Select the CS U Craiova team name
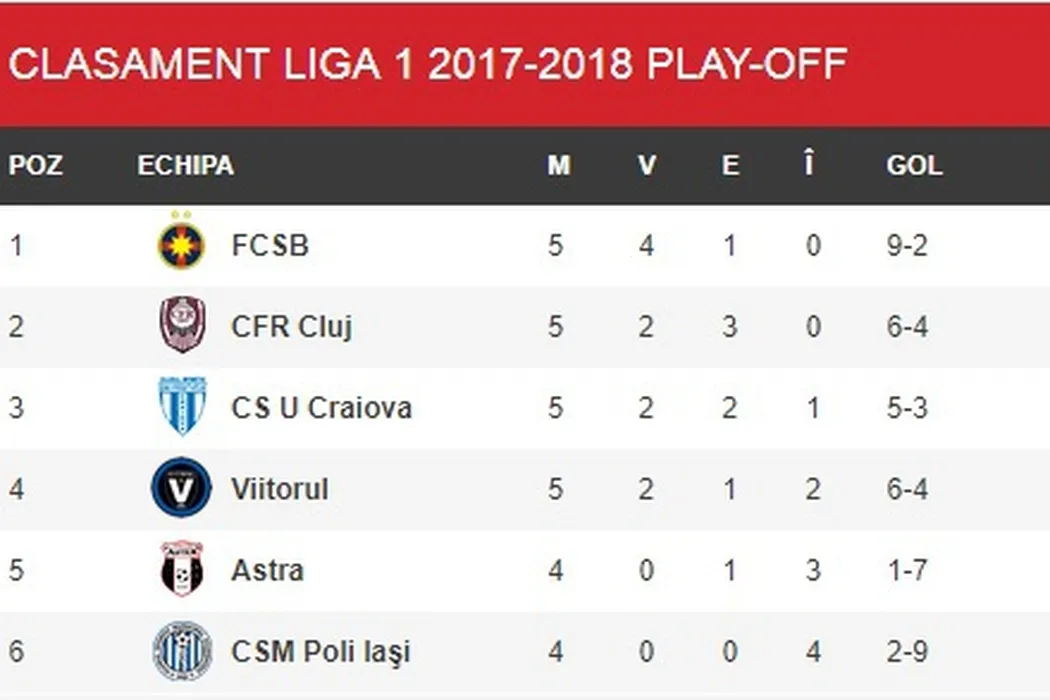Image resolution: width=1050 pixels, height=700 pixels. pos(321,408)
